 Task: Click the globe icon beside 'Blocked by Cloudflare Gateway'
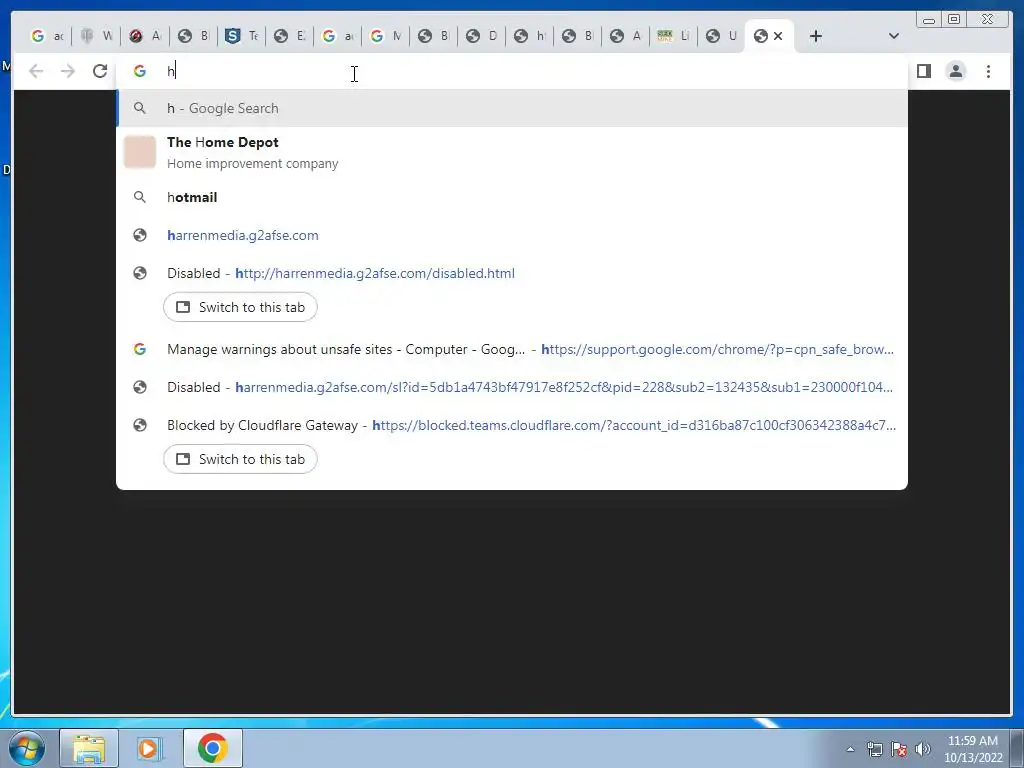point(140,425)
